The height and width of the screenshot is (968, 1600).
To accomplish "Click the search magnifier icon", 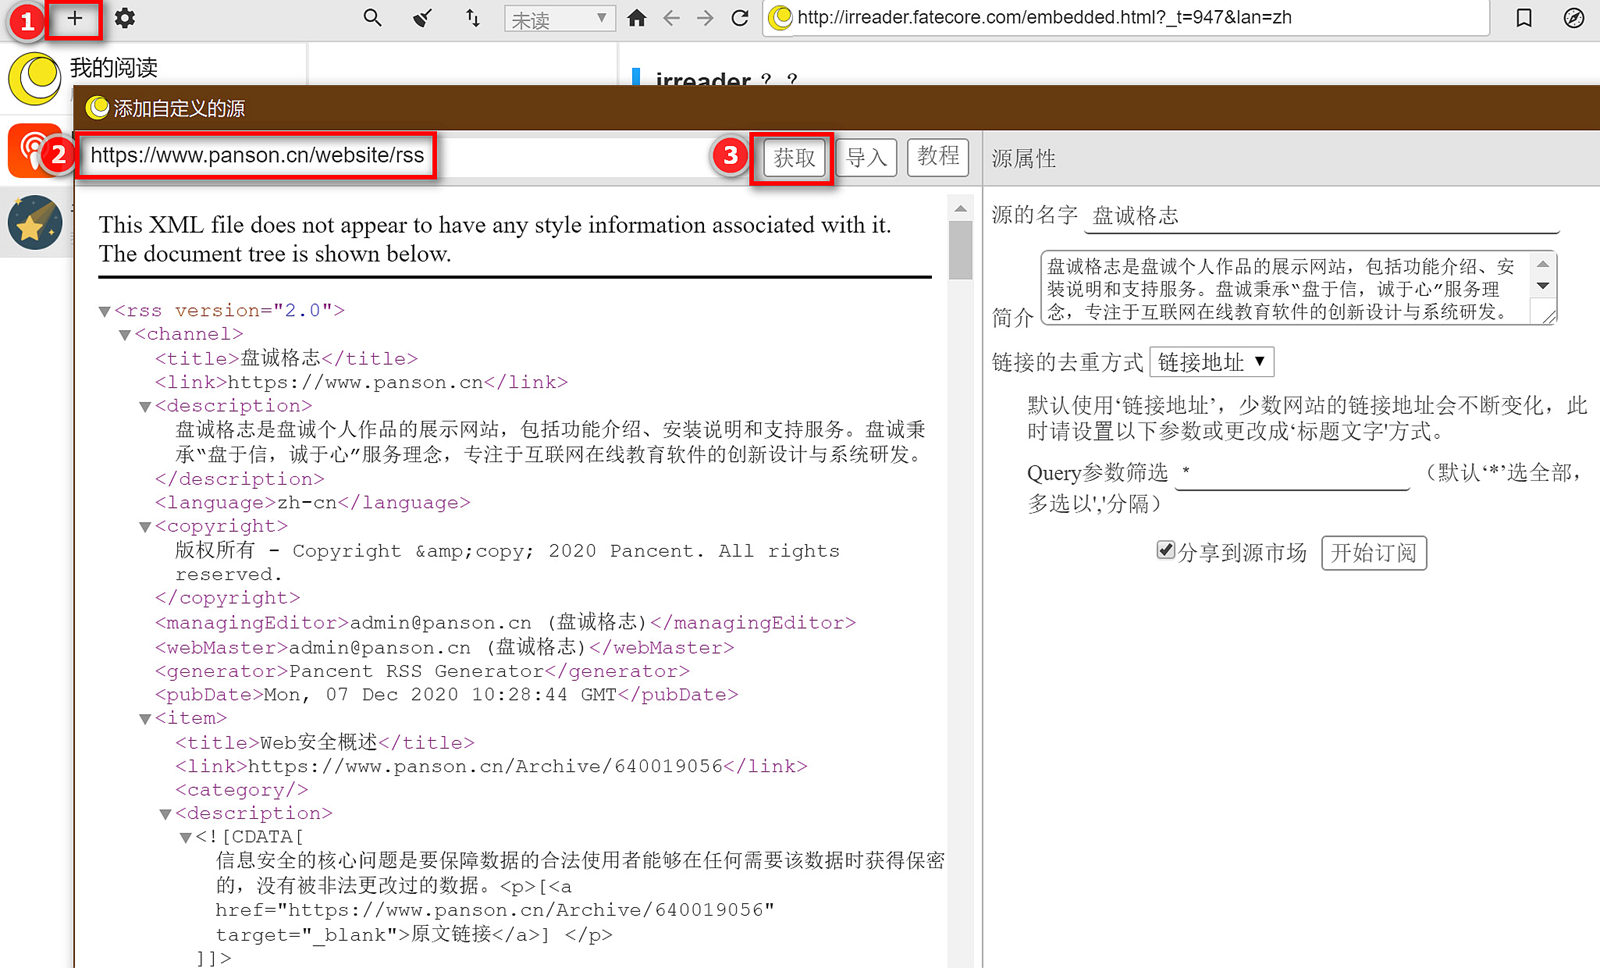I will coord(372,18).
